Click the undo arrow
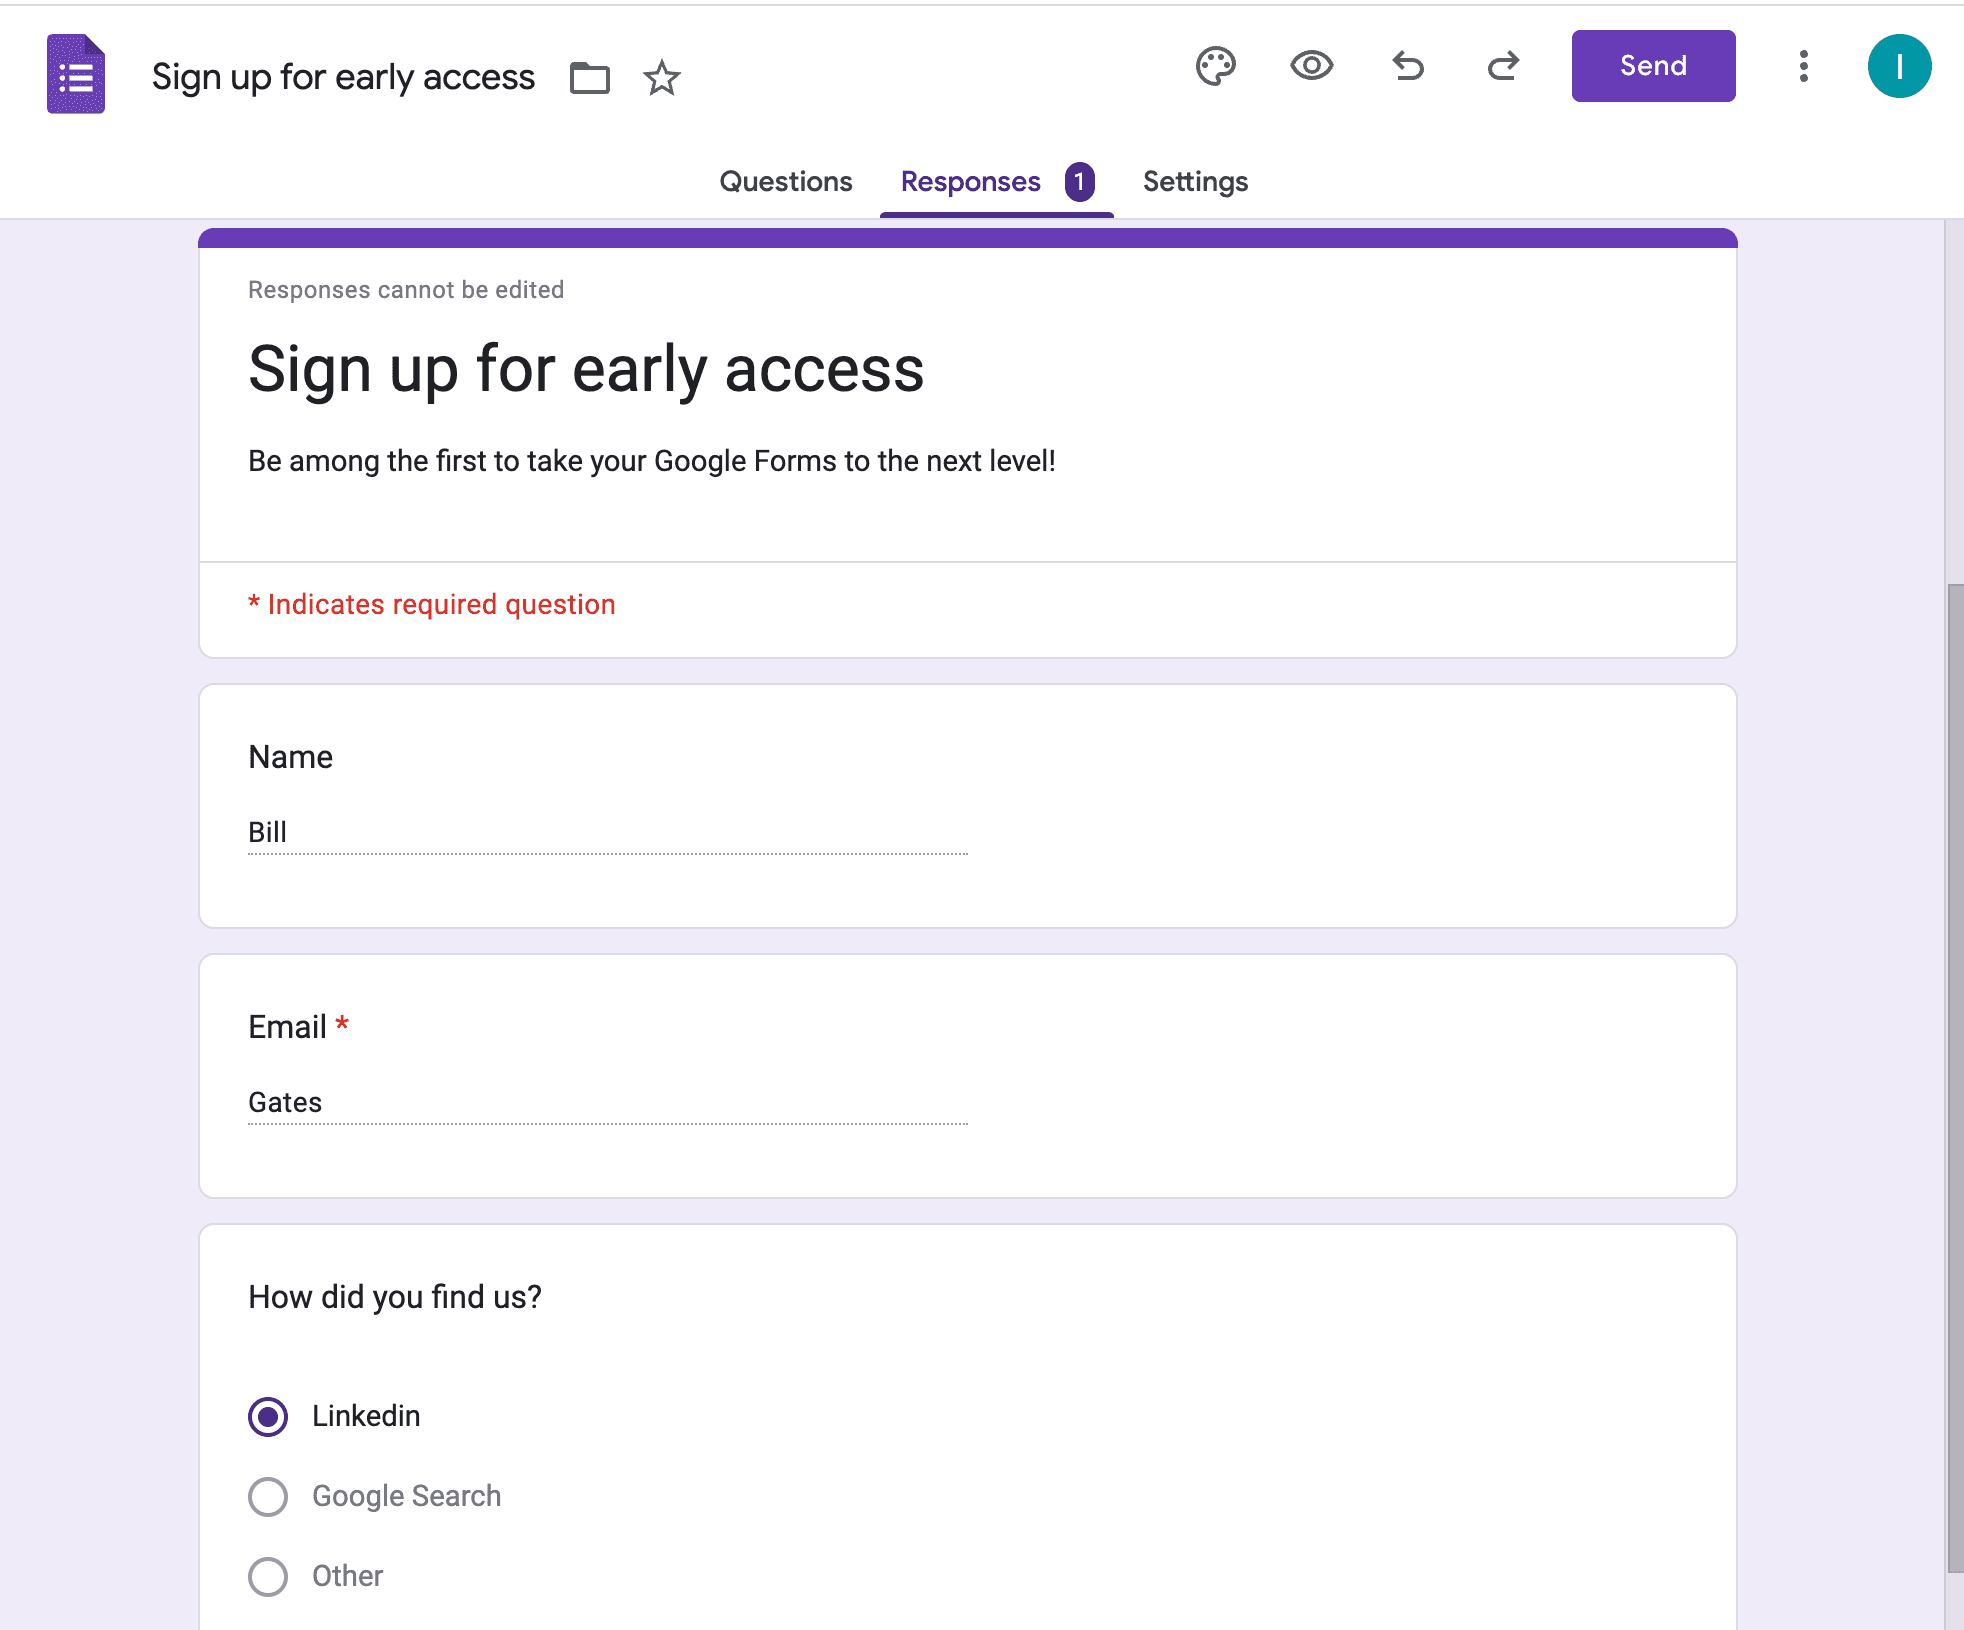The height and width of the screenshot is (1630, 1964). click(1408, 66)
